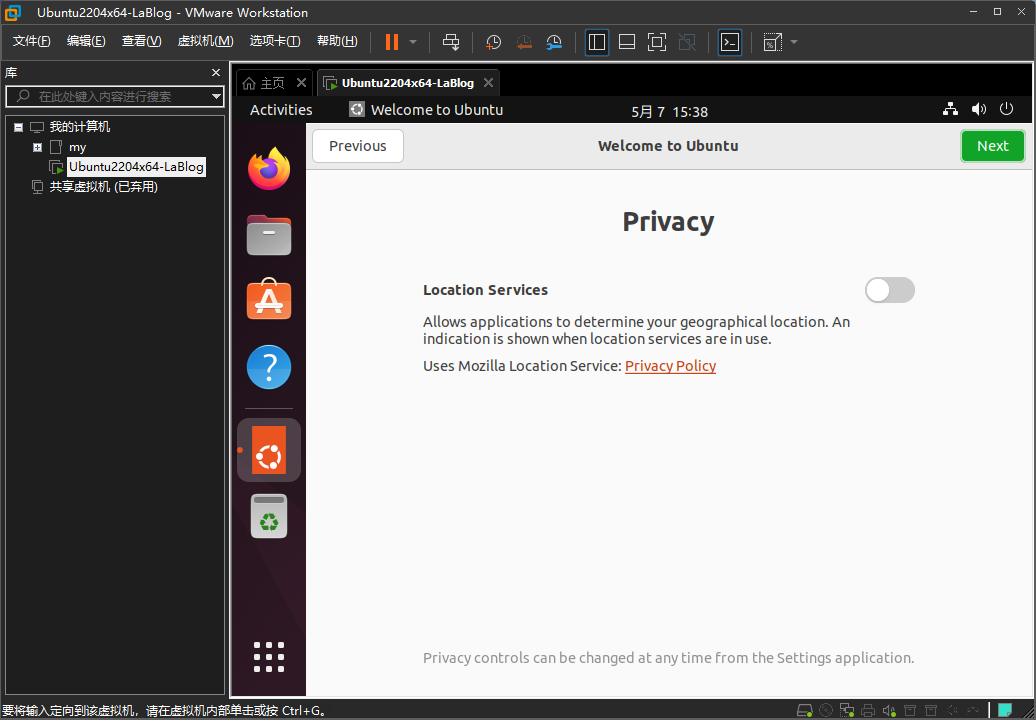Click the Unity mode icon

pos(687,42)
